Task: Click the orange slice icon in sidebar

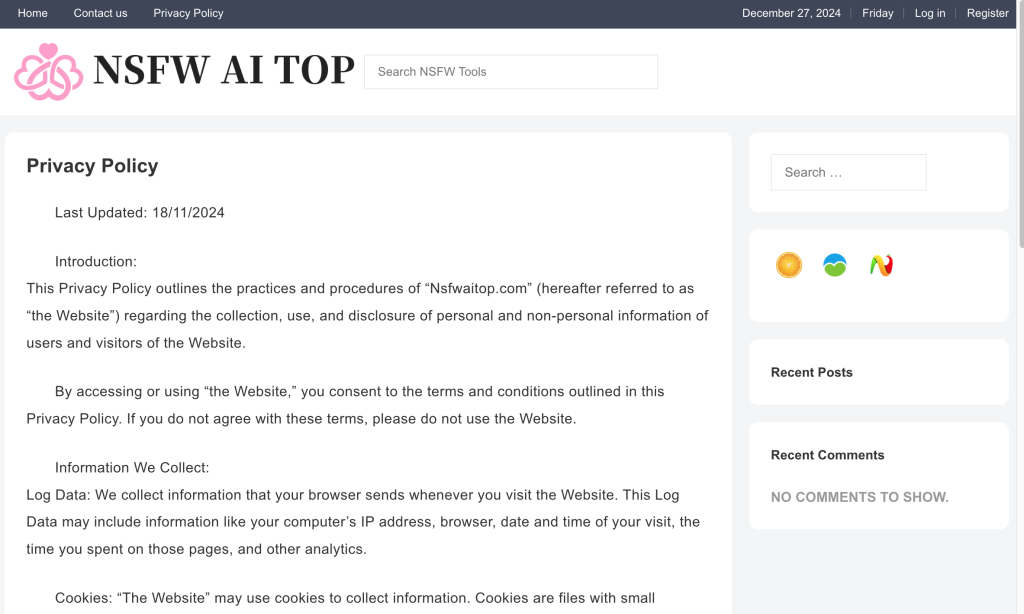Action: pyautogui.click(x=789, y=265)
